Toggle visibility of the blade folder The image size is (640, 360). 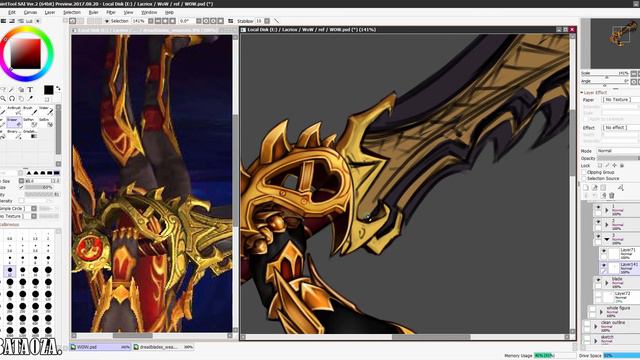(598, 280)
